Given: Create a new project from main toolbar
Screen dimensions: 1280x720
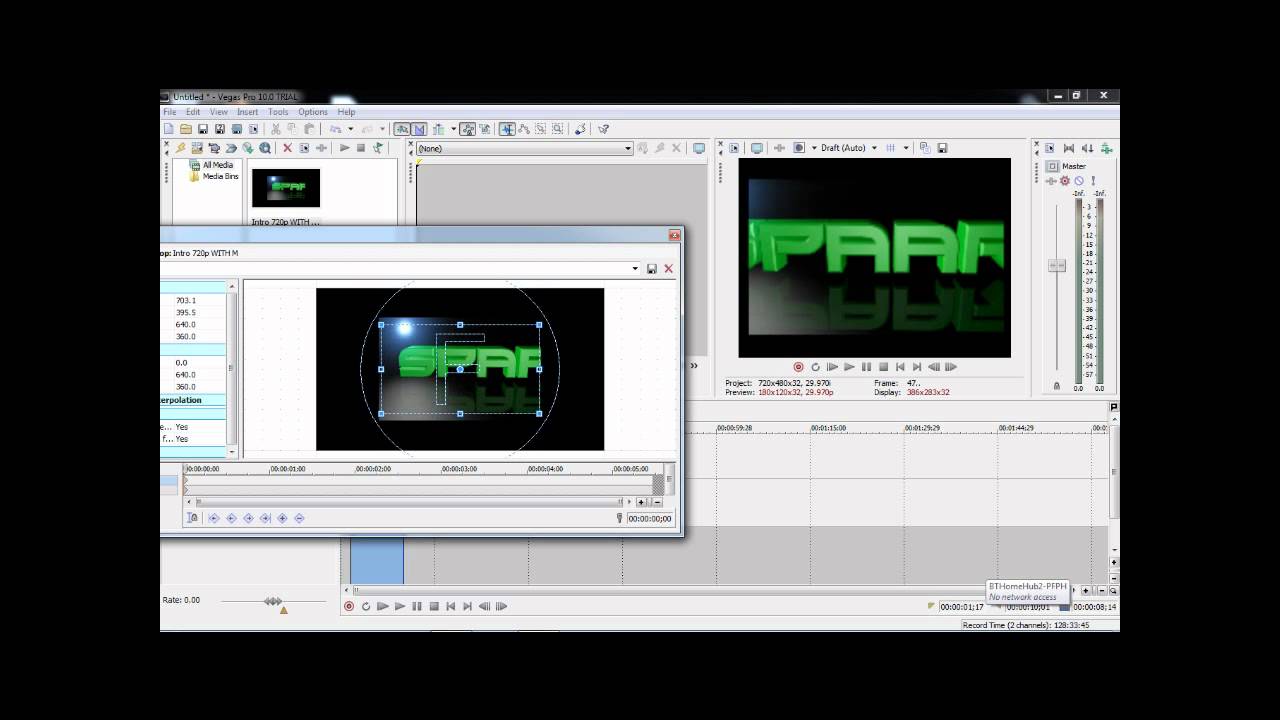Looking at the screenshot, I should (x=168, y=129).
